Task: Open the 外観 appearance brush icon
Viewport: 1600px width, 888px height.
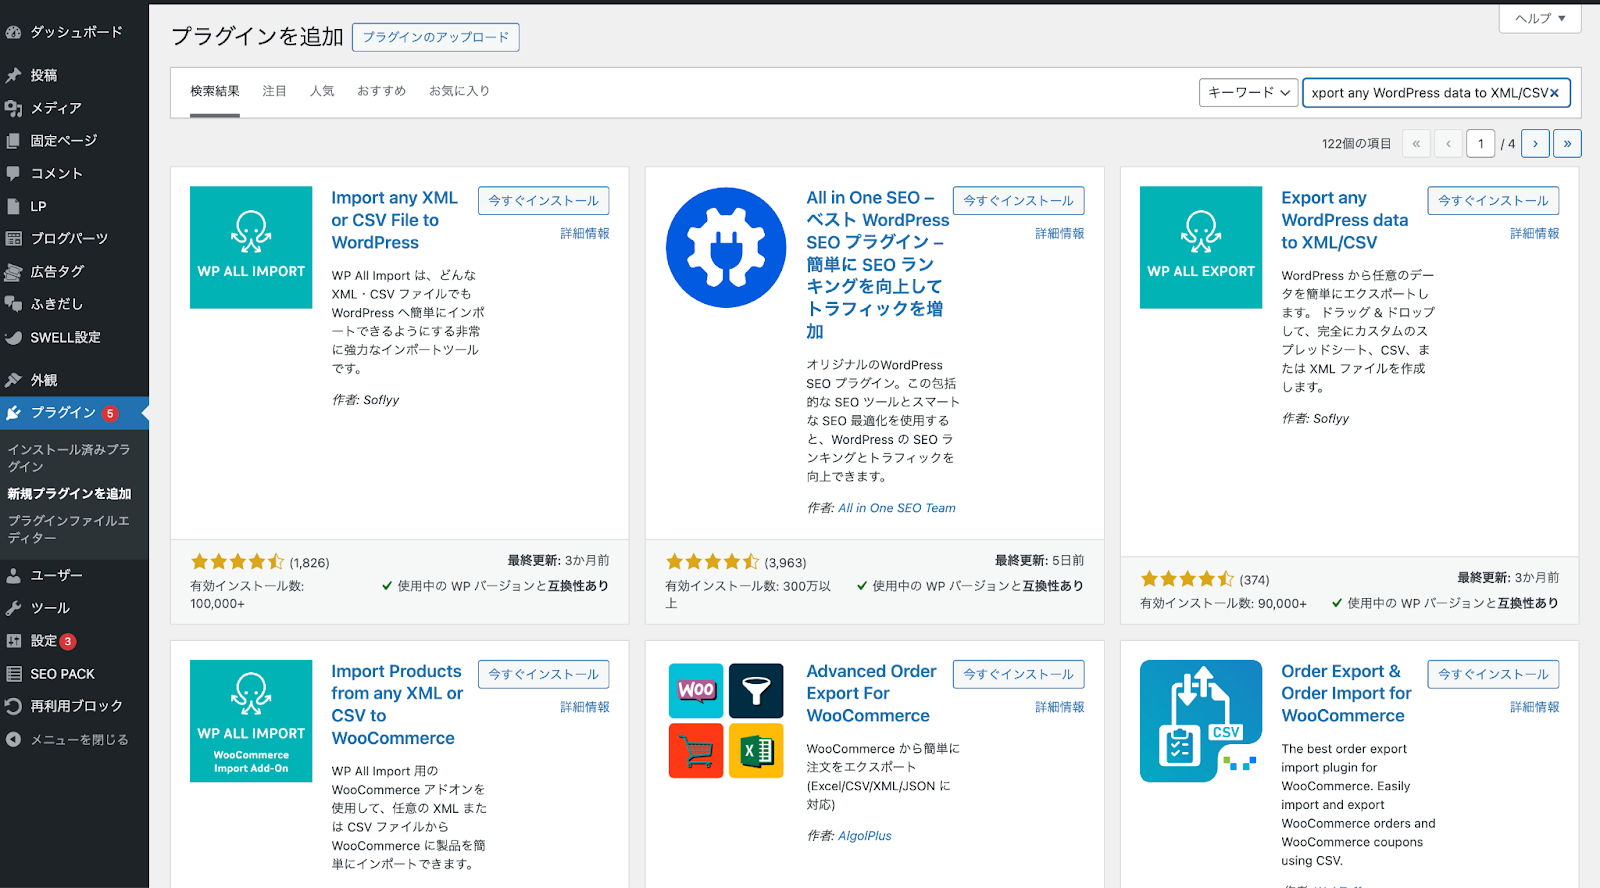Action: click(13, 380)
